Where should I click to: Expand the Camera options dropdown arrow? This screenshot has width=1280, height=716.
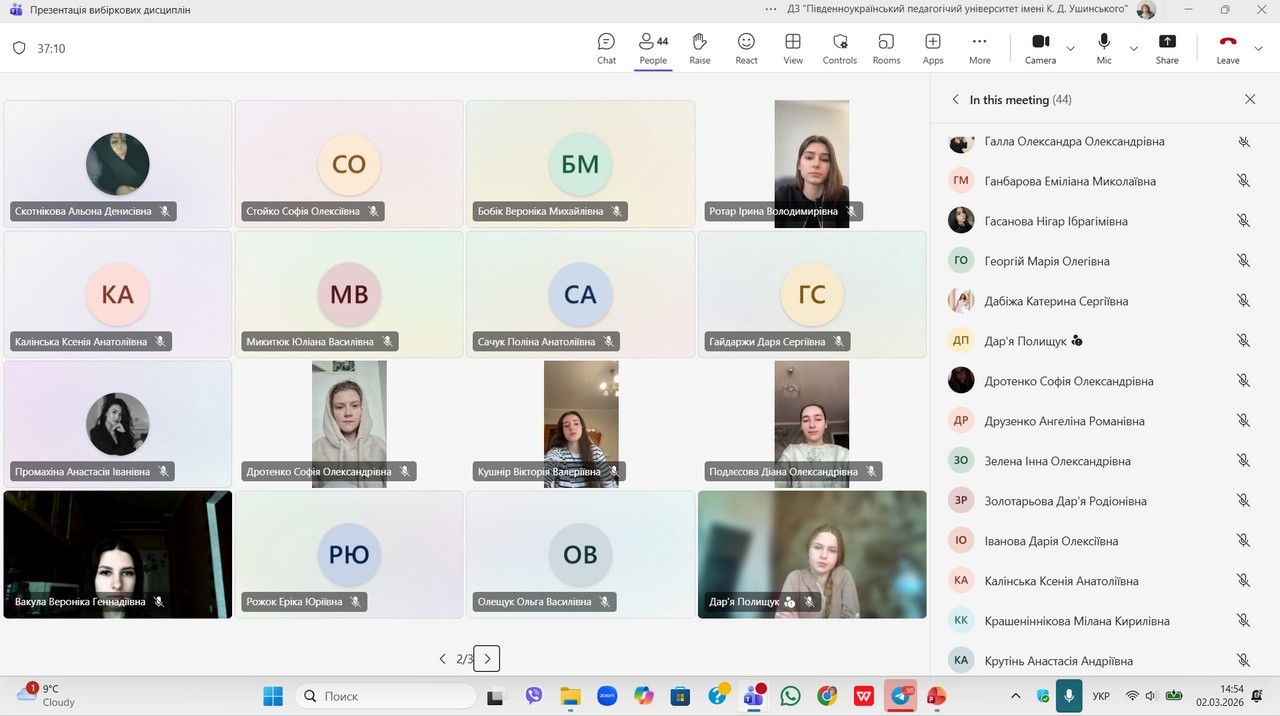coord(1071,48)
